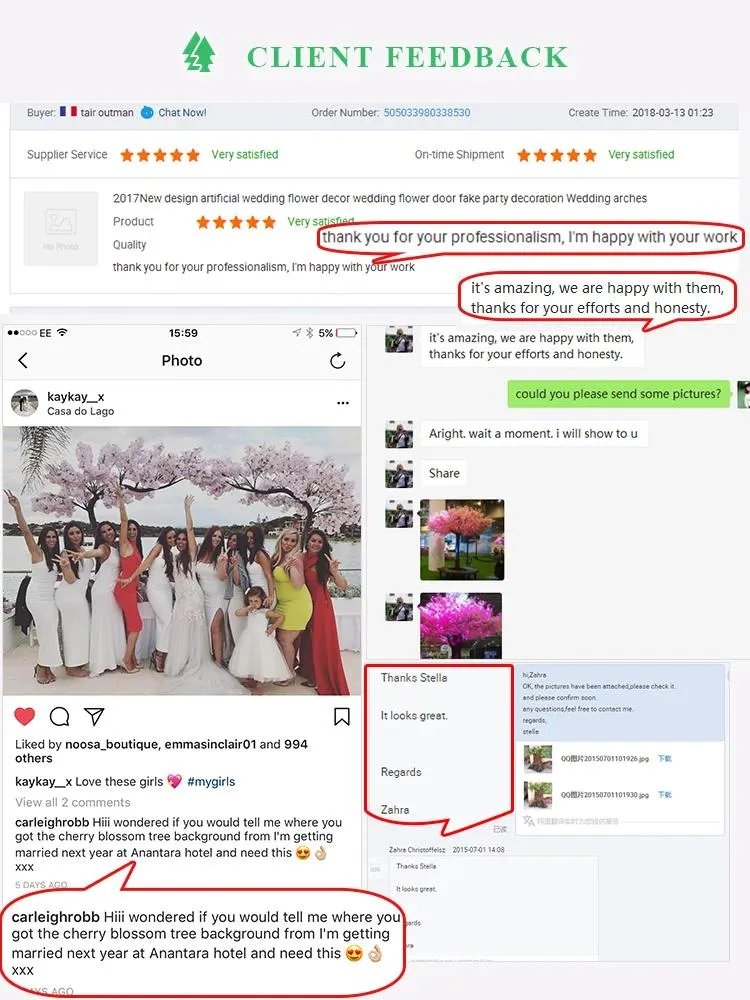This screenshot has height=1000, width=750.
Task: Expand View all 2 comments
Action: (x=73, y=802)
